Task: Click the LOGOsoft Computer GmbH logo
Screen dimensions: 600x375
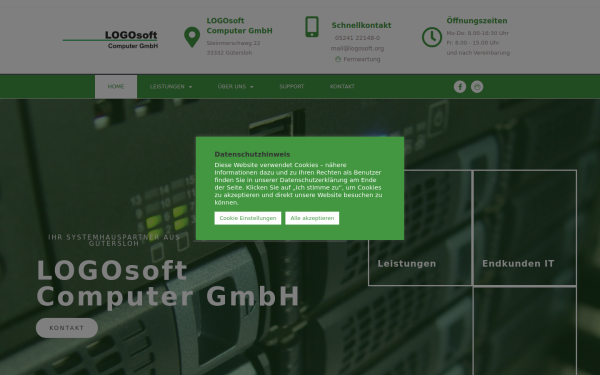Action: pos(111,40)
